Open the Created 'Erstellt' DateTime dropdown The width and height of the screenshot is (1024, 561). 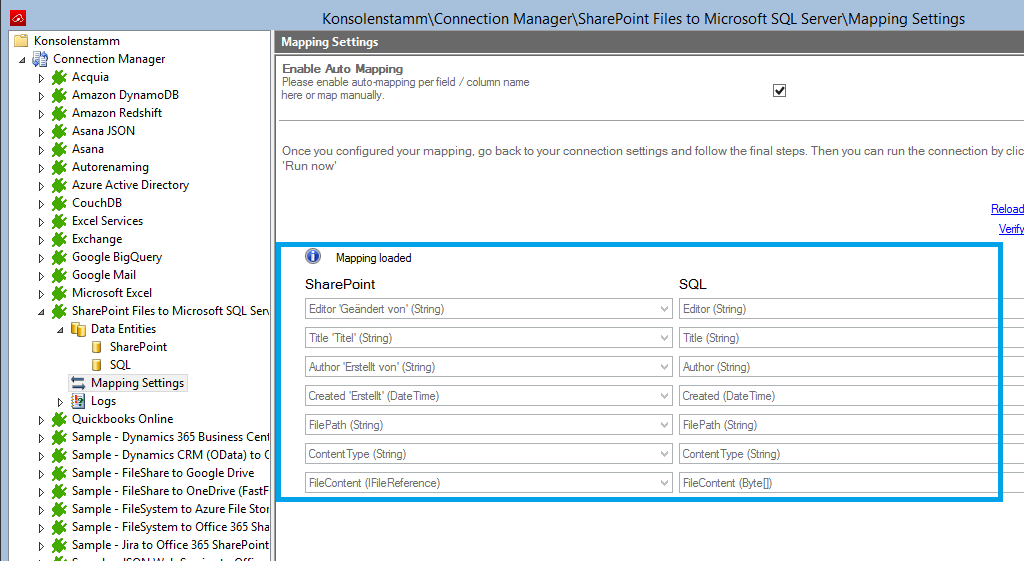coord(665,397)
